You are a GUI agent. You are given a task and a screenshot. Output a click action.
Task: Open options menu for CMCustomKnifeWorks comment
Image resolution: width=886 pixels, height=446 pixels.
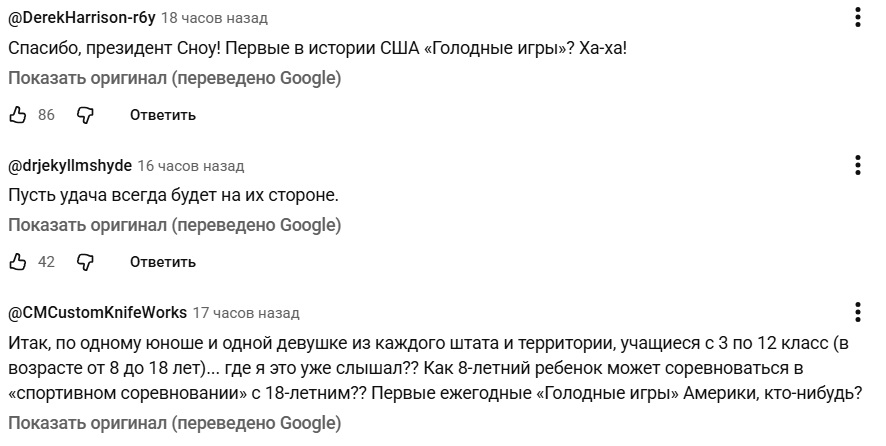tap(858, 312)
